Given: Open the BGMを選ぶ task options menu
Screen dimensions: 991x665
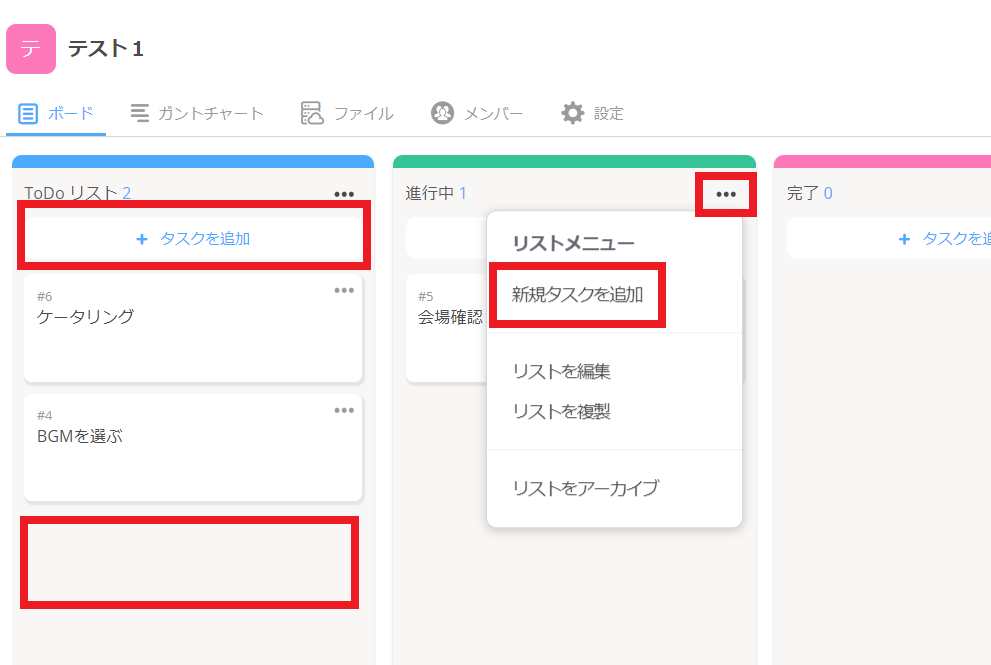Looking at the screenshot, I should [x=344, y=410].
